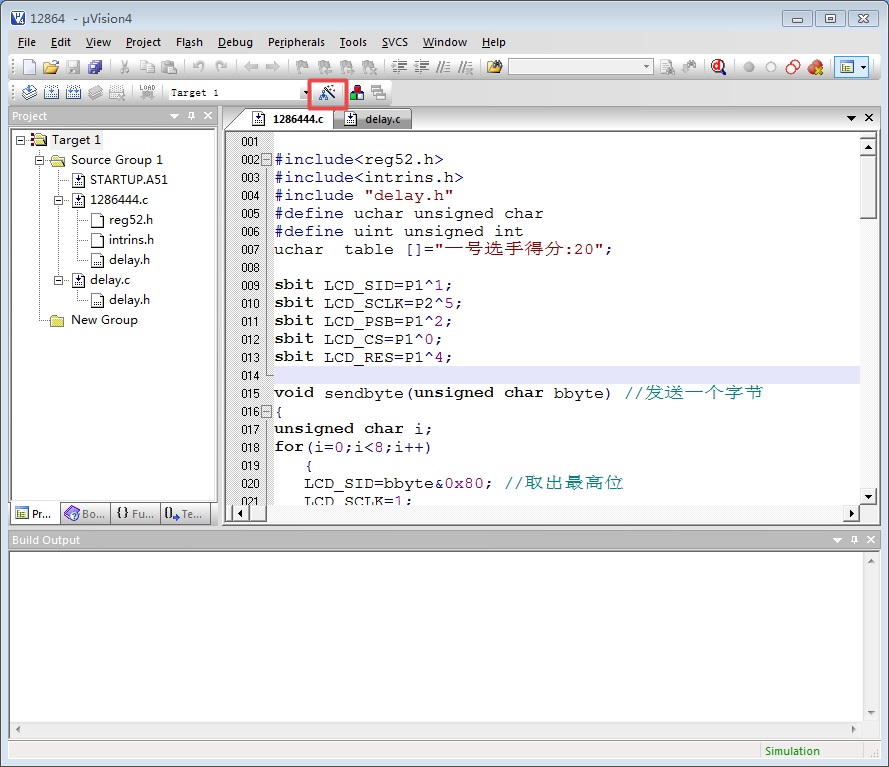Image resolution: width=889 pixels, height=767 pixels.
Task: Open File Extensions, Books and Environment icon
Action: click(x=357, y=92)
